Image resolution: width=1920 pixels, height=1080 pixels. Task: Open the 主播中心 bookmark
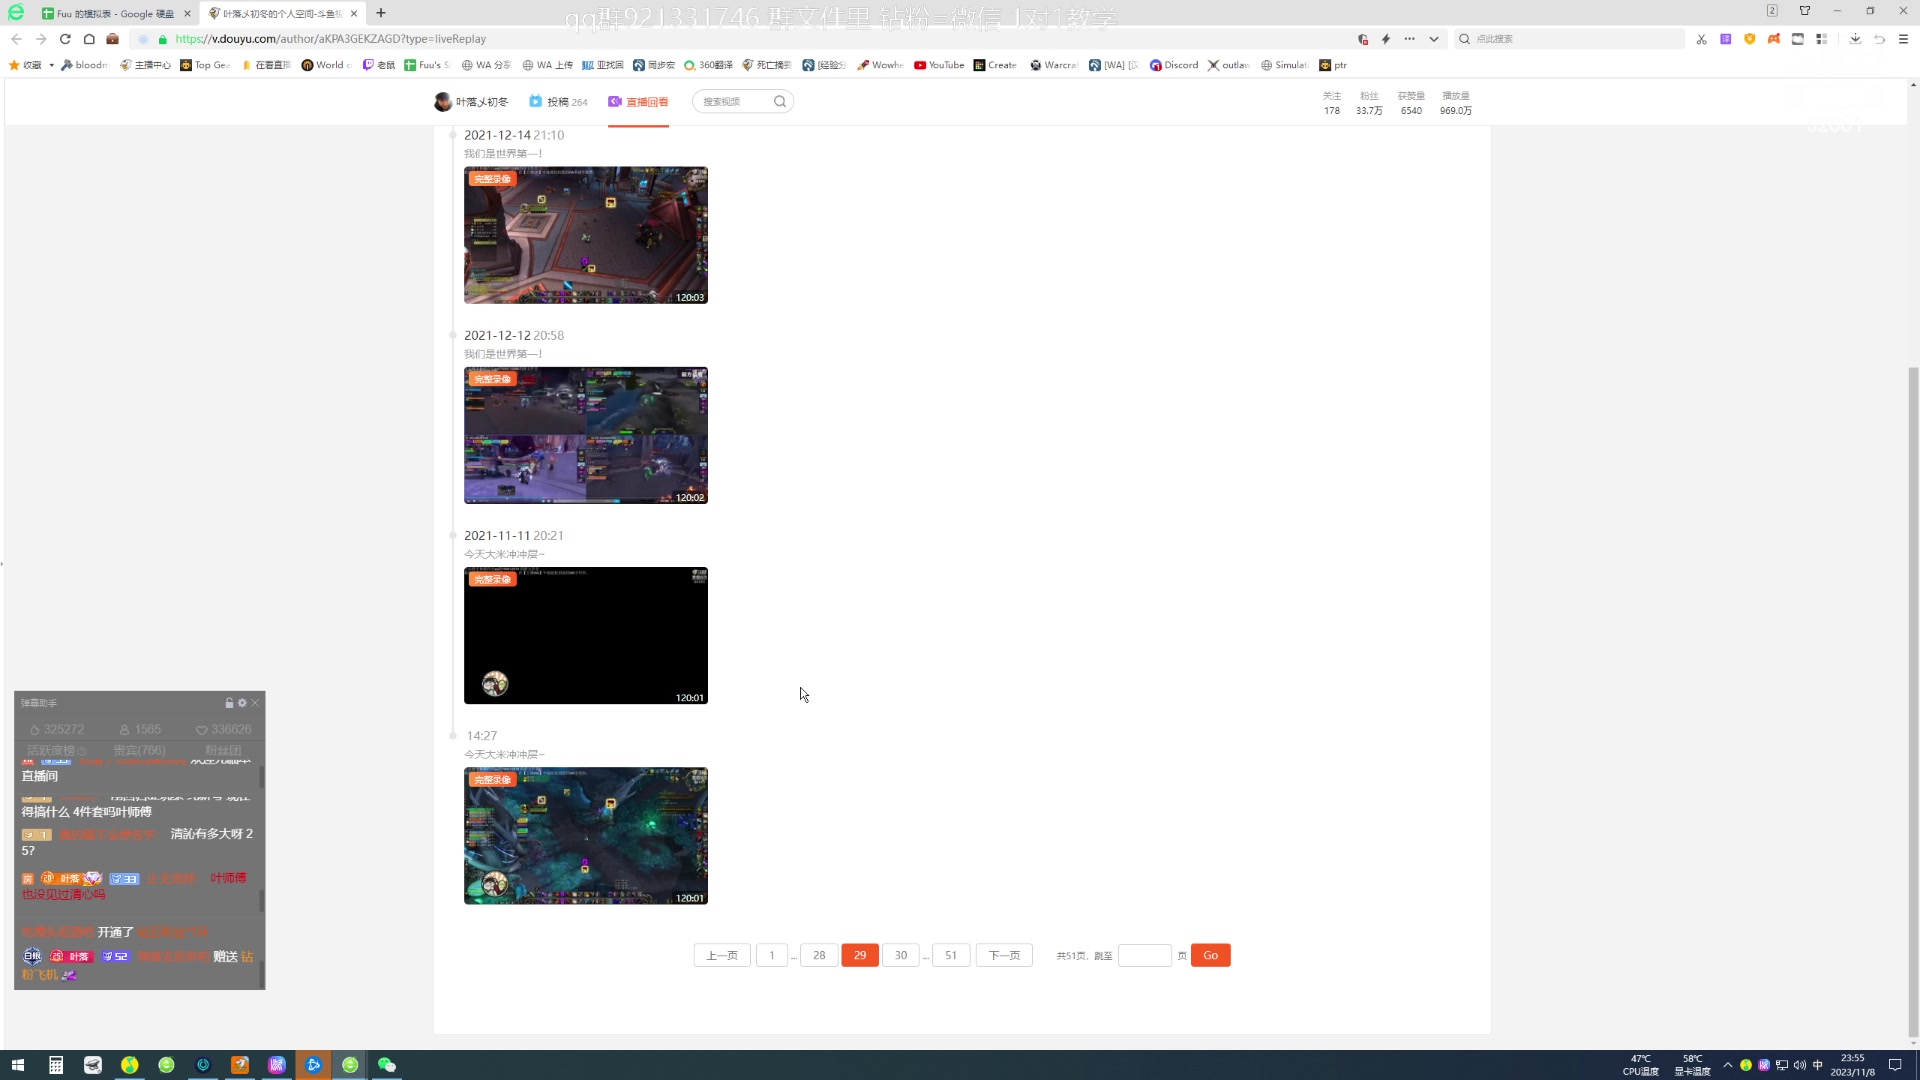[x=145, y=65]
